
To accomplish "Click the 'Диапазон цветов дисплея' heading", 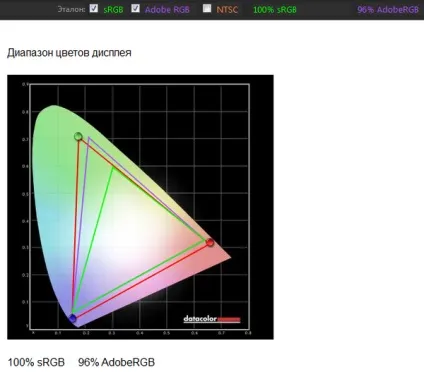I will click(x=69, y=53).
